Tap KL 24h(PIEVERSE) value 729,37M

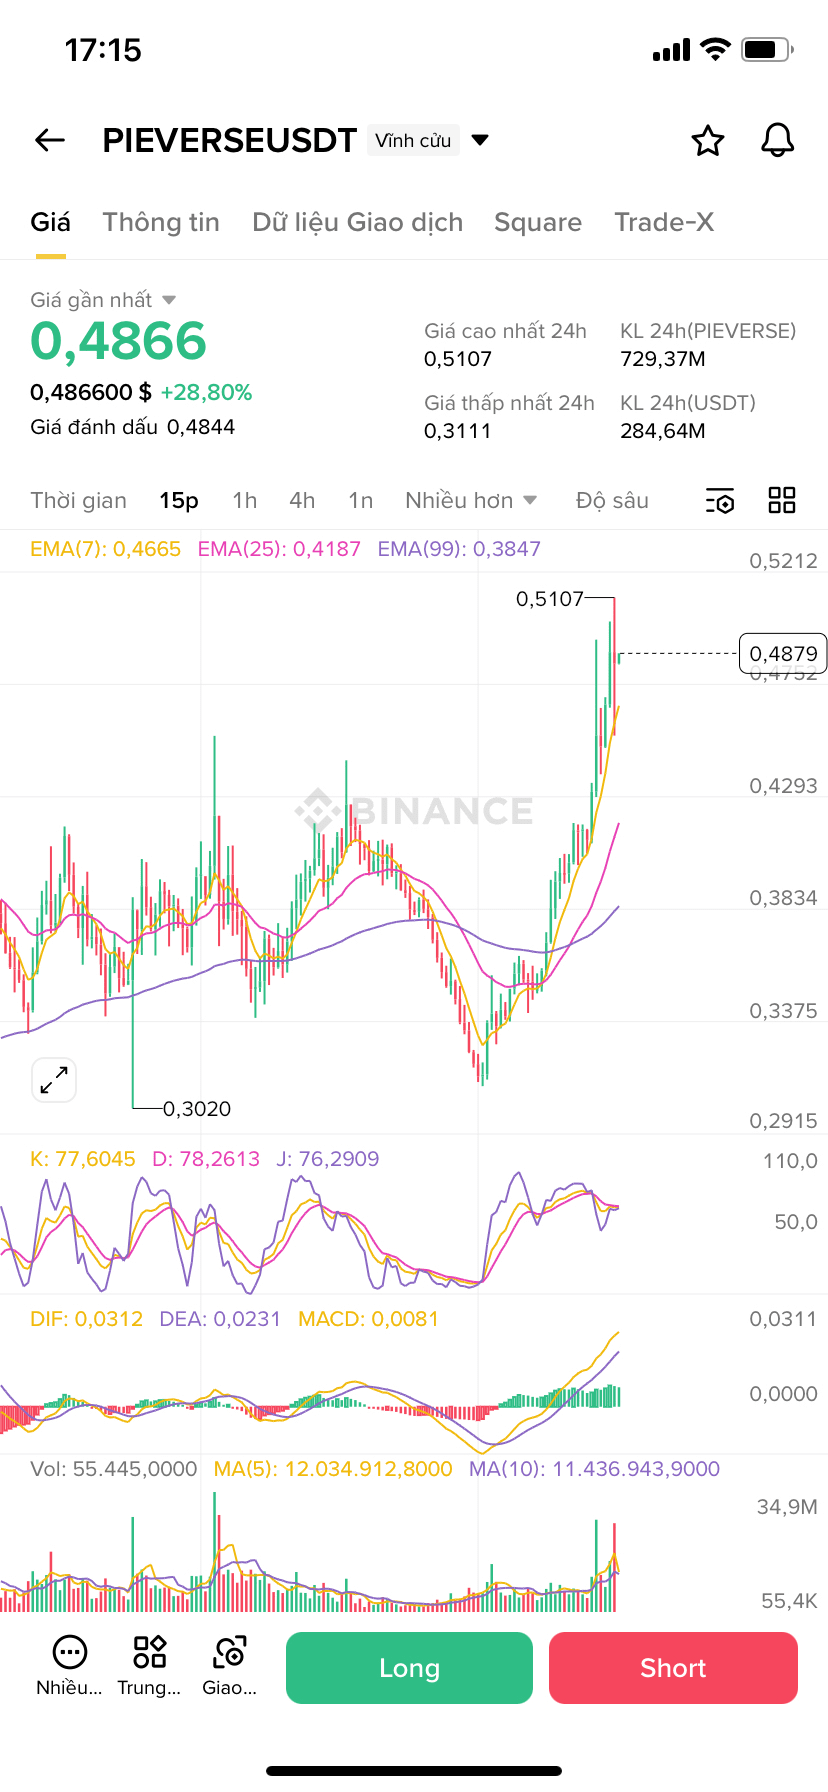(663, 359)
